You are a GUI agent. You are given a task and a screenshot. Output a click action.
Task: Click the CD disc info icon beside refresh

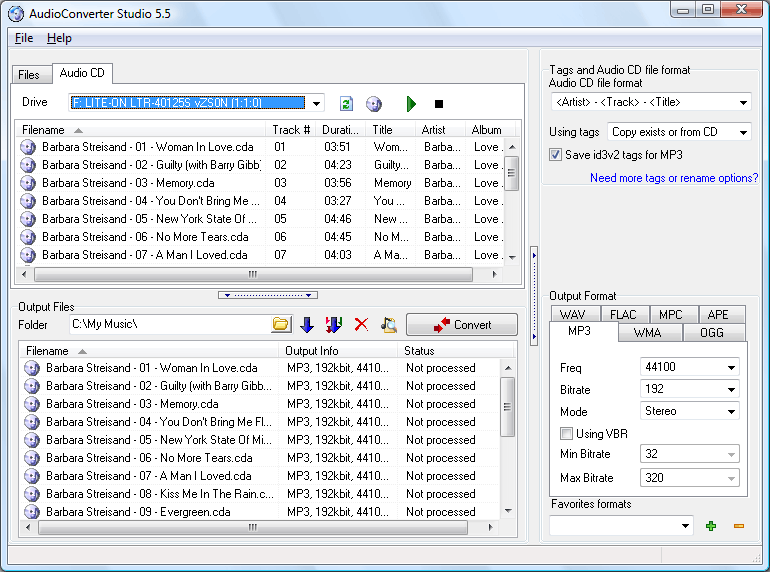click(x=374, y=104)
